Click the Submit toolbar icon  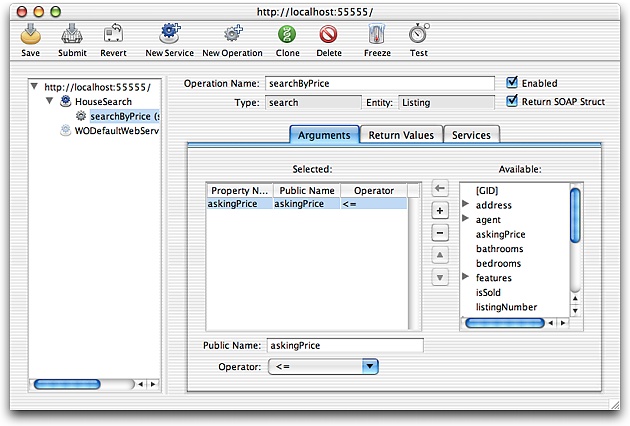[72, 34]
